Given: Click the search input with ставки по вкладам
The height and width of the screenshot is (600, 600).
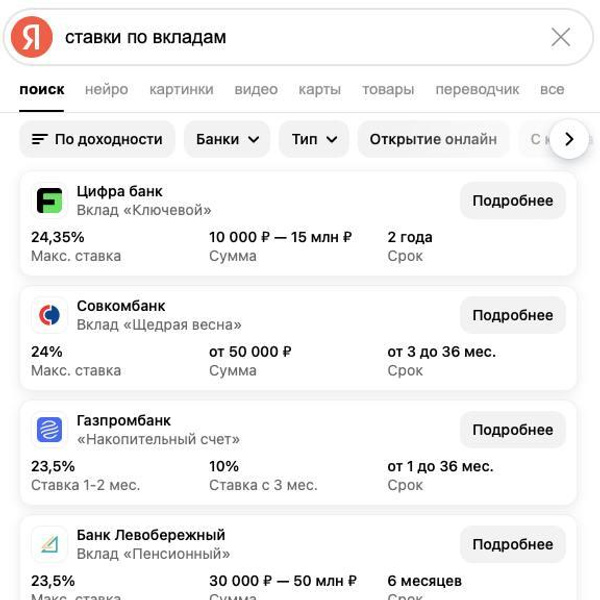Looking at the screenshot, I should [300, 37].
